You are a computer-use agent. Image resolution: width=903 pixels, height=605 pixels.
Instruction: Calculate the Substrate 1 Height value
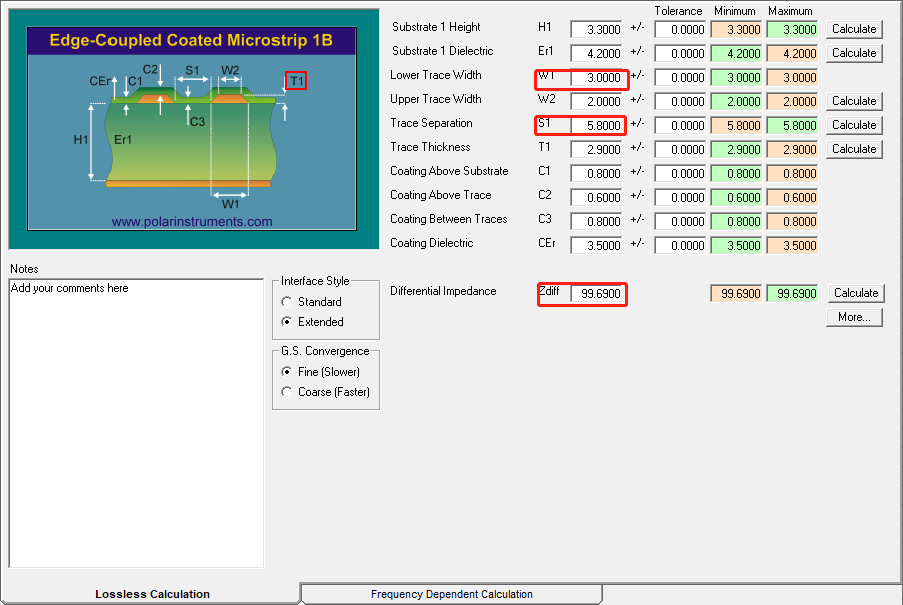click(854, 29)
